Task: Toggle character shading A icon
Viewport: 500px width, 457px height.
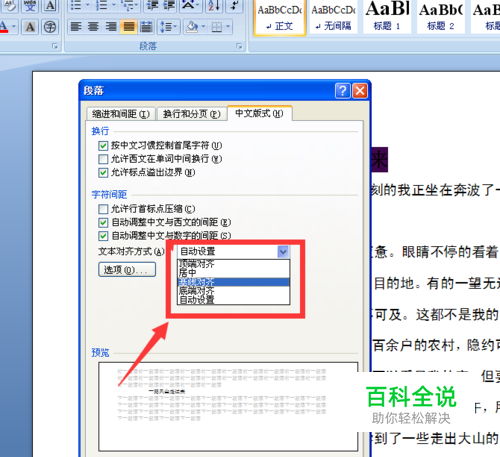Action: click(30, 27)
